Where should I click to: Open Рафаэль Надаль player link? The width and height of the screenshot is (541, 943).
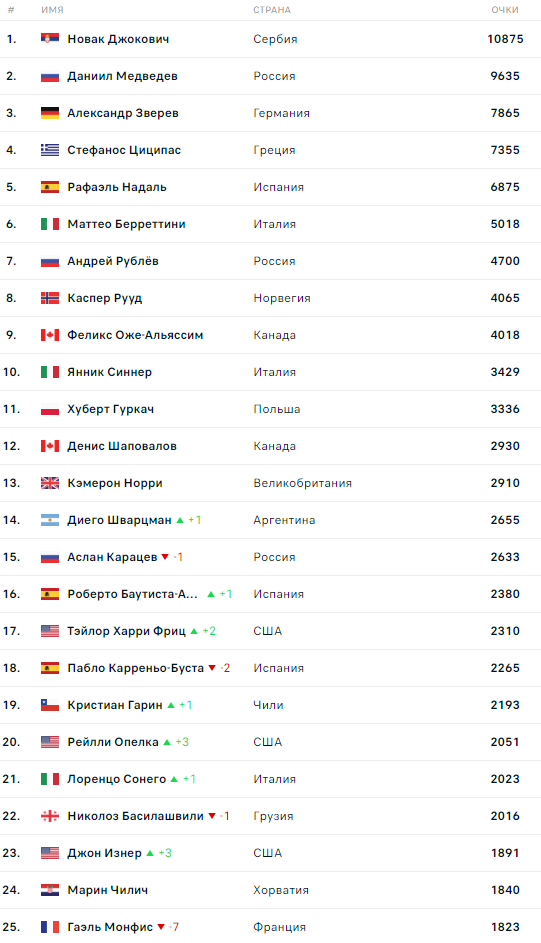(117, 187)
